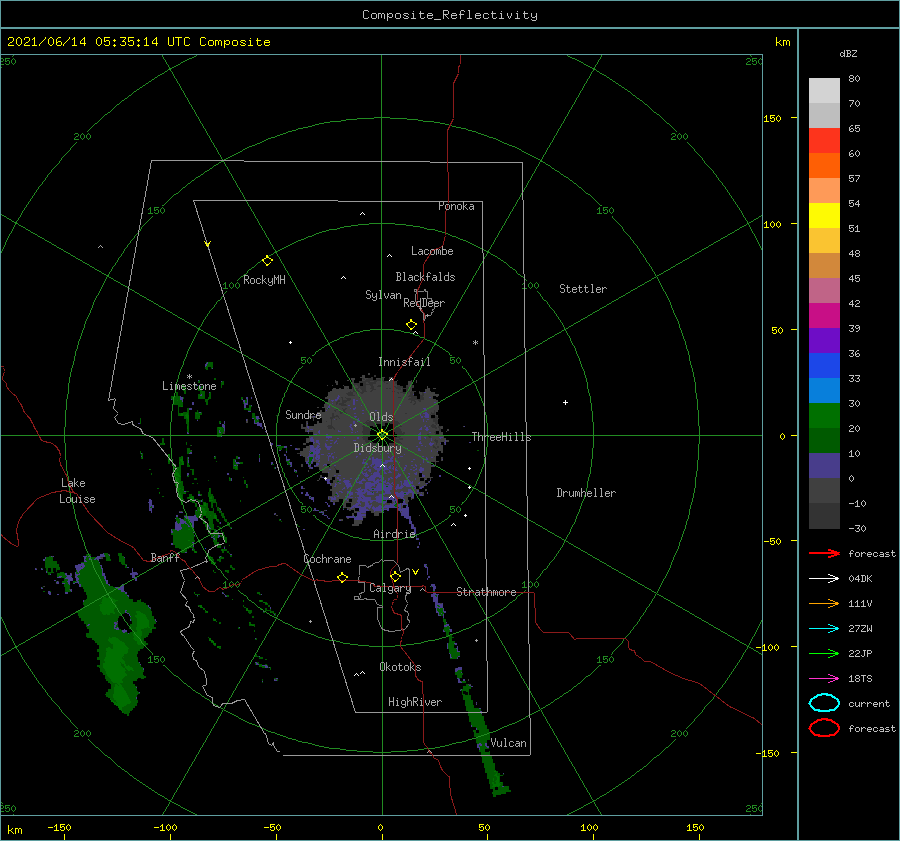Click the bright yellow 54-51 dBZ swatch
The height and width of the screenshot is (841, 900).
click(824, 216)
